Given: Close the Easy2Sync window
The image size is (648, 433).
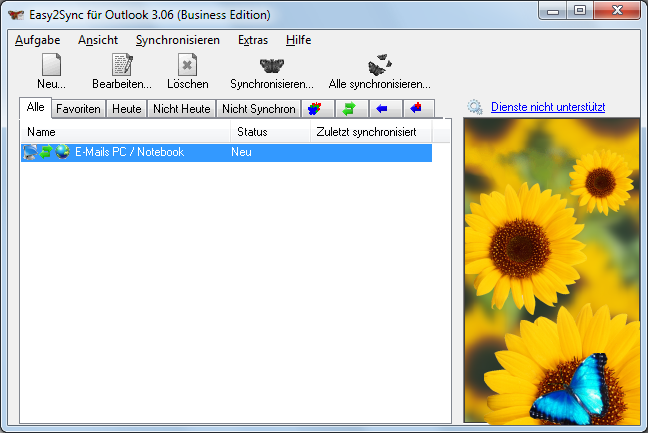Looking at the screenshot, I should click(617, 11).
